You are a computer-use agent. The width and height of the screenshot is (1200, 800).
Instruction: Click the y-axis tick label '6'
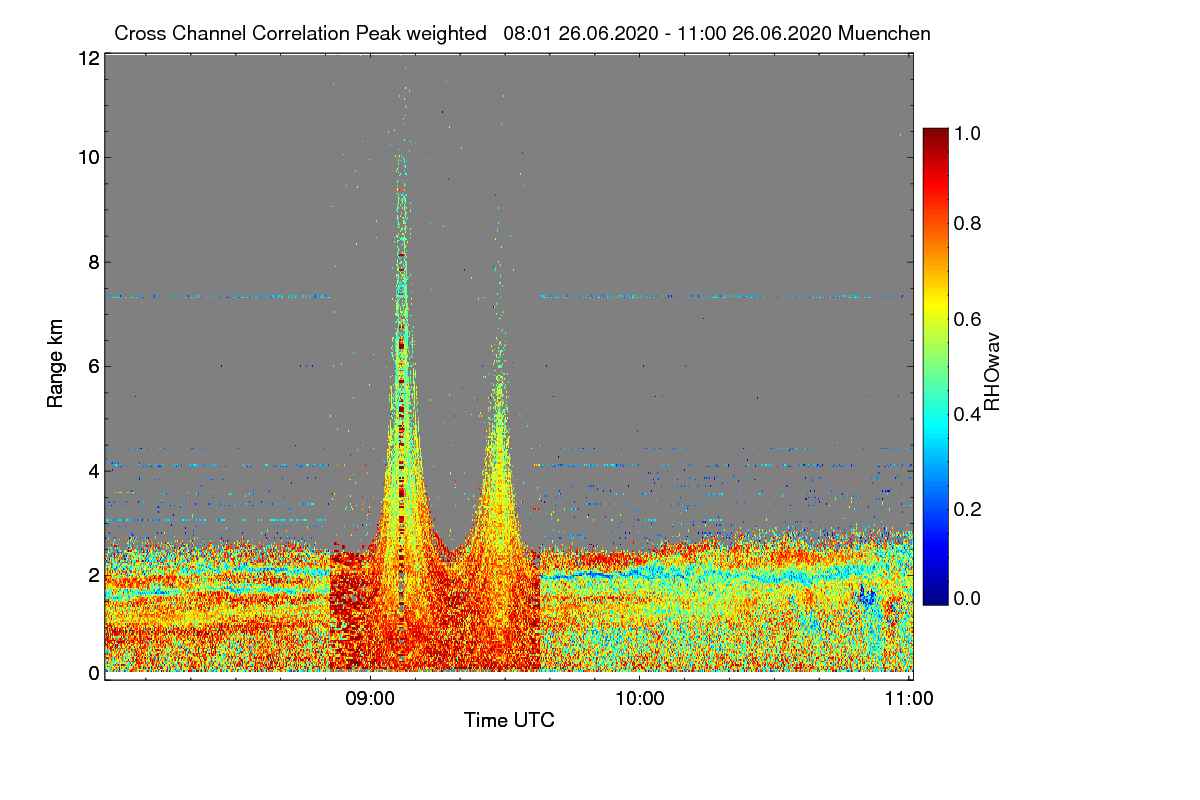tap(92, 366)
